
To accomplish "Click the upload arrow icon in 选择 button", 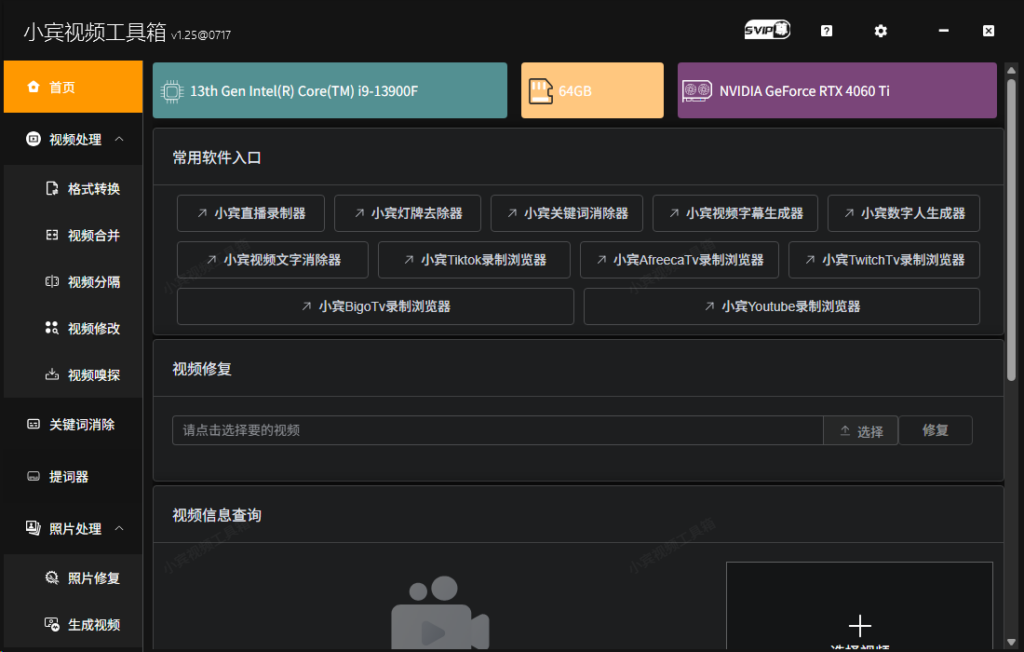I will [845, 431].
